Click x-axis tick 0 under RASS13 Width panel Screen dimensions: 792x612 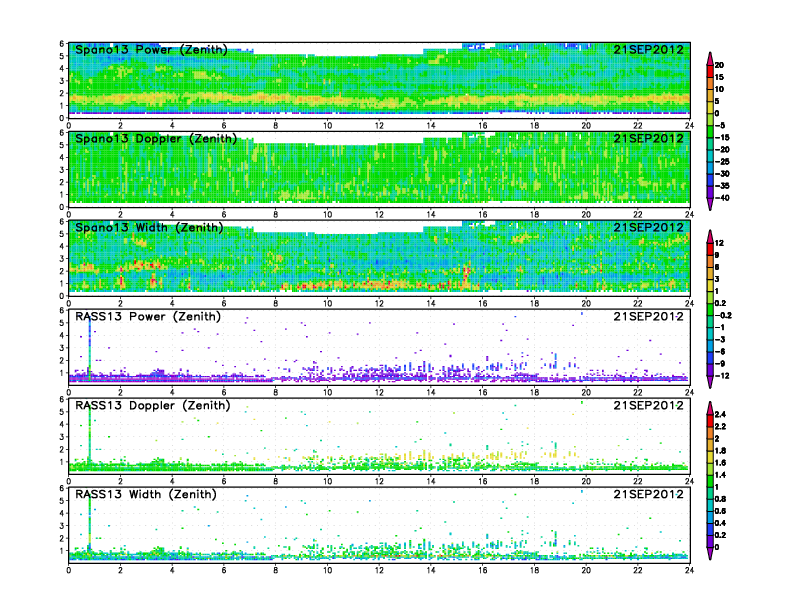point(69,570)
